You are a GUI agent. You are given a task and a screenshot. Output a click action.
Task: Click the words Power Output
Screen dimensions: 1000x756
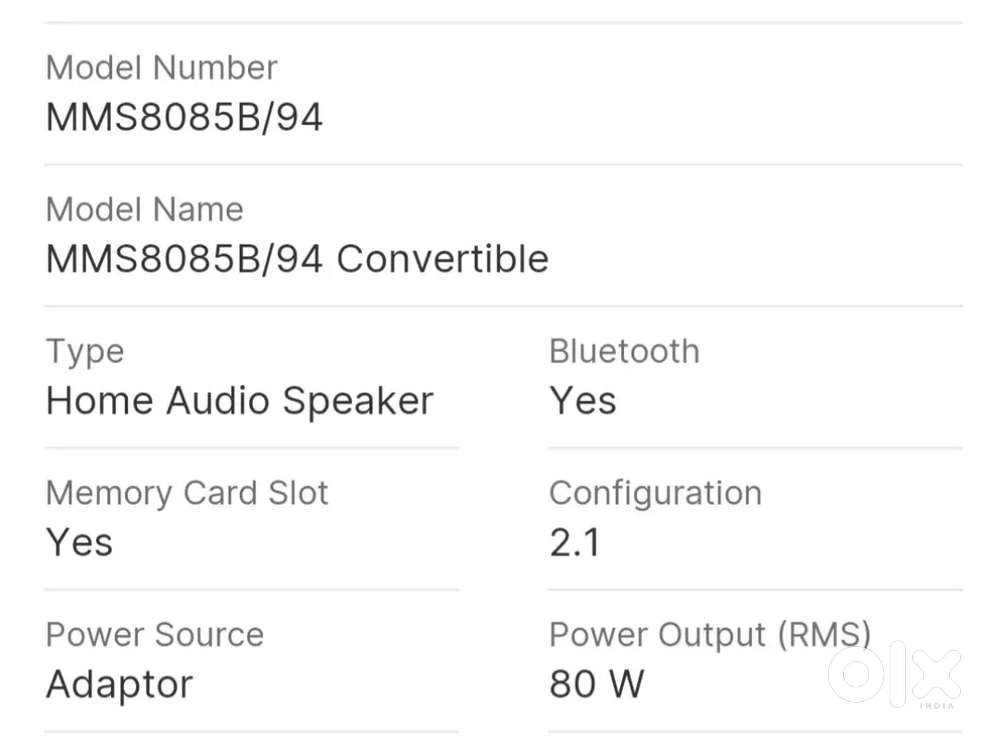pyautogui.click(x=657, y=635)
